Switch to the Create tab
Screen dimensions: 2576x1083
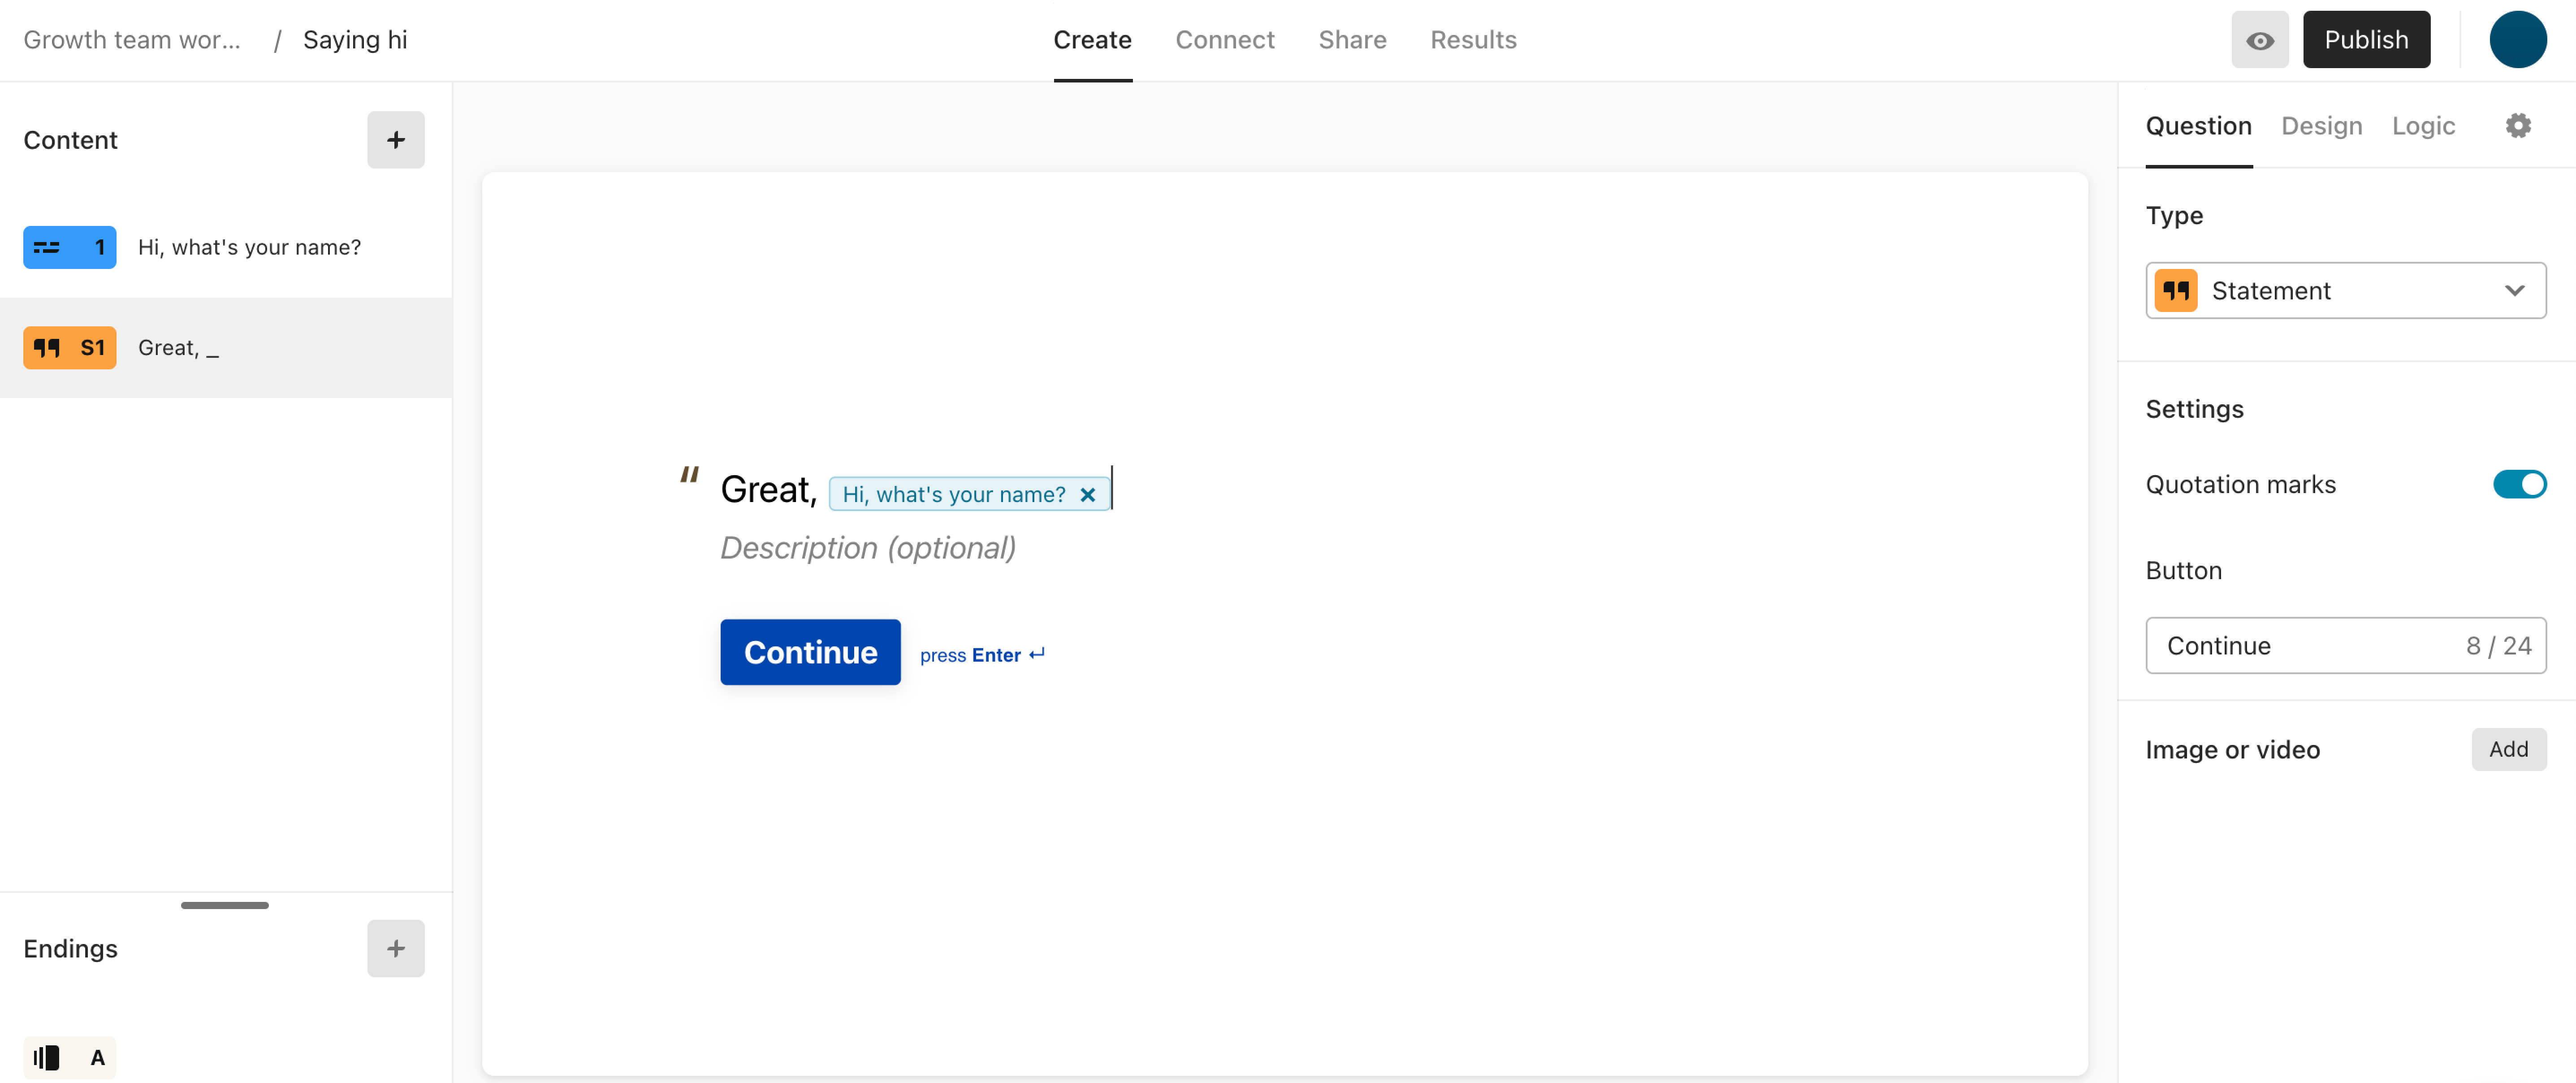[x=1092, y=40]
